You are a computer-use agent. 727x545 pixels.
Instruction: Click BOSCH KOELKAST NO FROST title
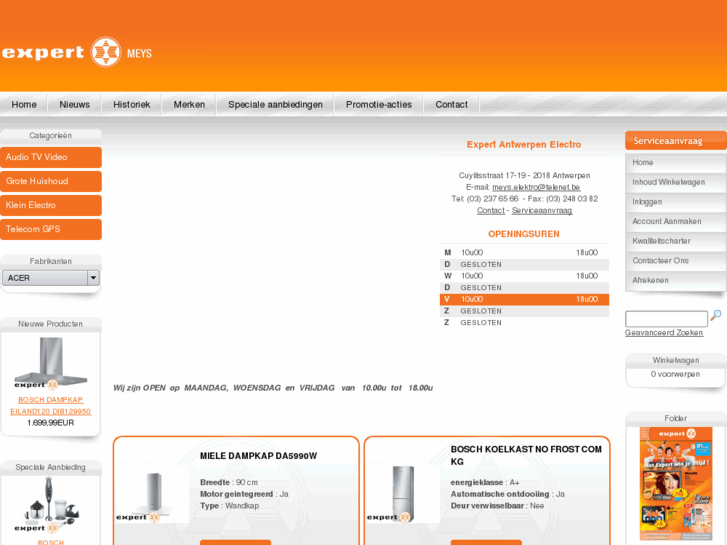526,455
